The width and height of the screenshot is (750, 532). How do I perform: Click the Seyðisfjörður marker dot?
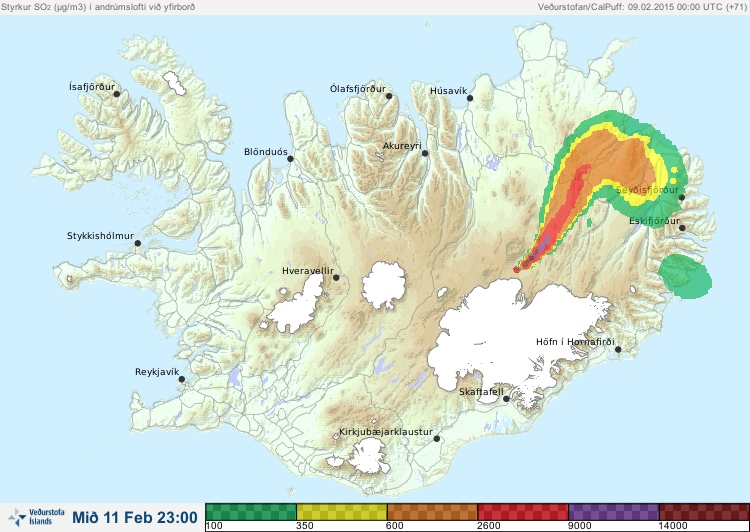point(682,197)
